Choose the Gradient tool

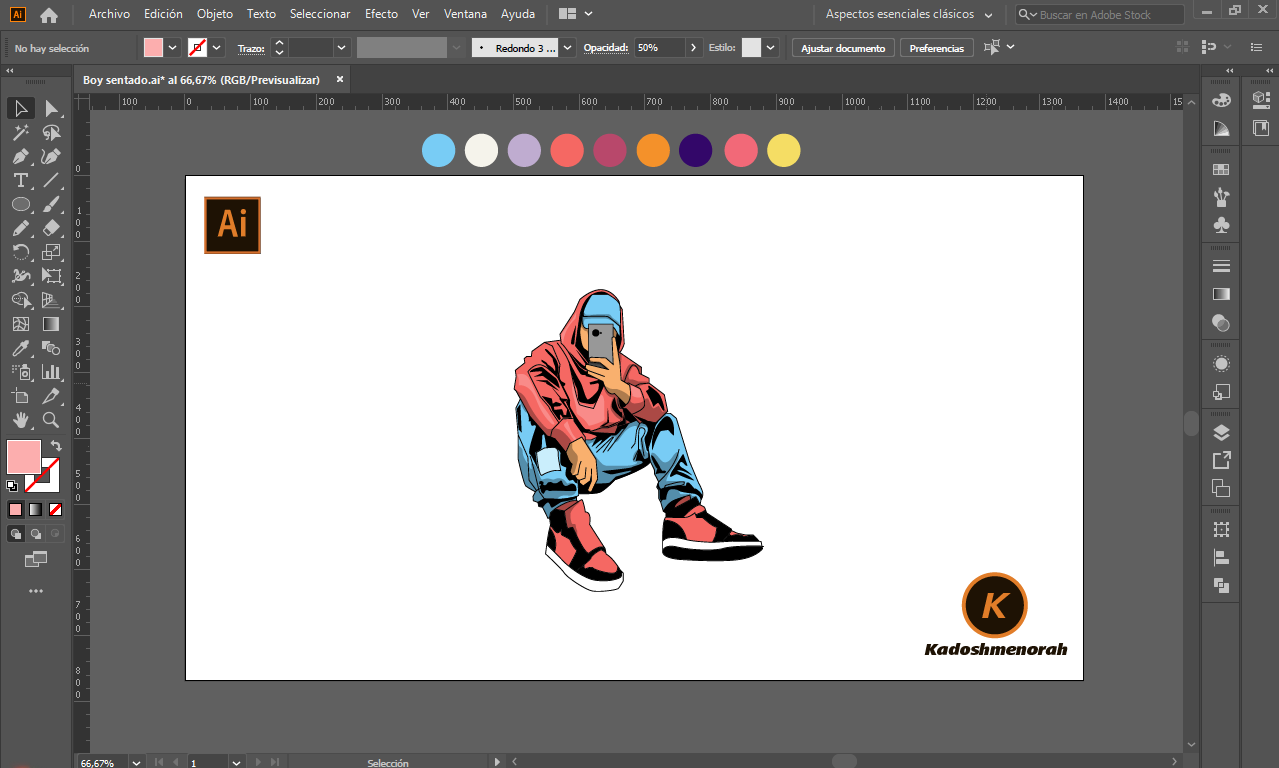point(51,324)
